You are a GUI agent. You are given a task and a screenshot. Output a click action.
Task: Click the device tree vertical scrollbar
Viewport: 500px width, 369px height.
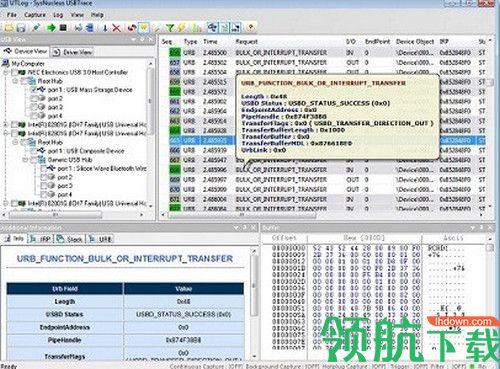tap(150, 100)
